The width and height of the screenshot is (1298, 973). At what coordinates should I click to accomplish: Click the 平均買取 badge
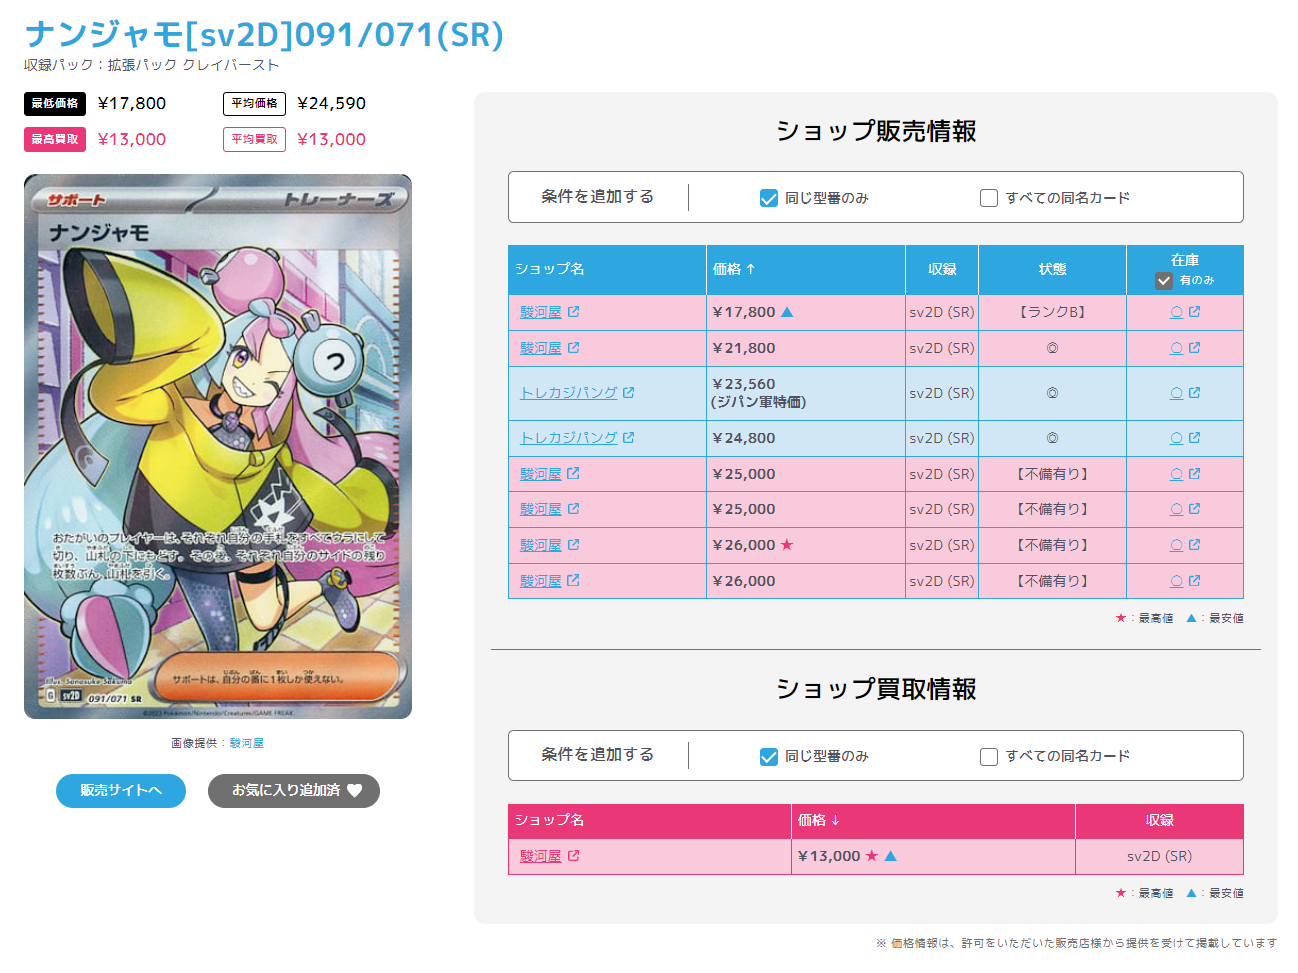pyautogui.click(x=255, y=139)
